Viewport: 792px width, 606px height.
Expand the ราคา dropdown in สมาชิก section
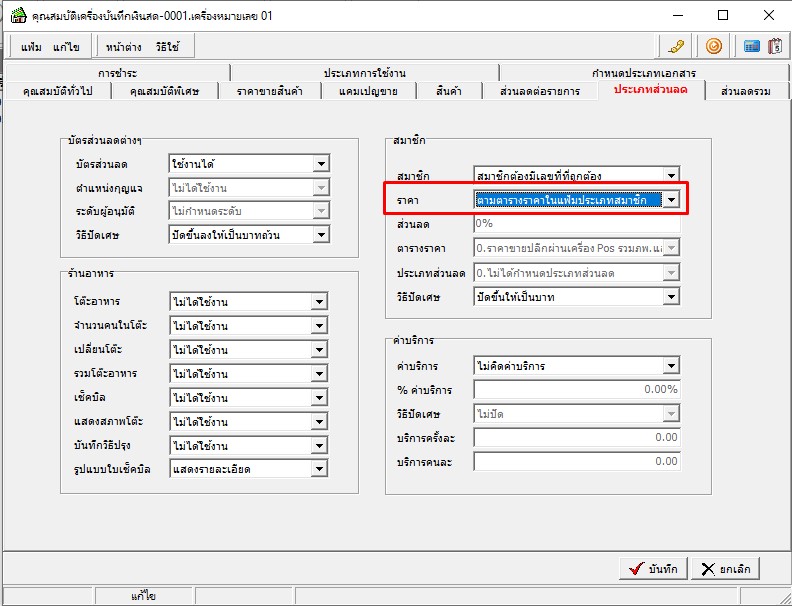[671, 200]
